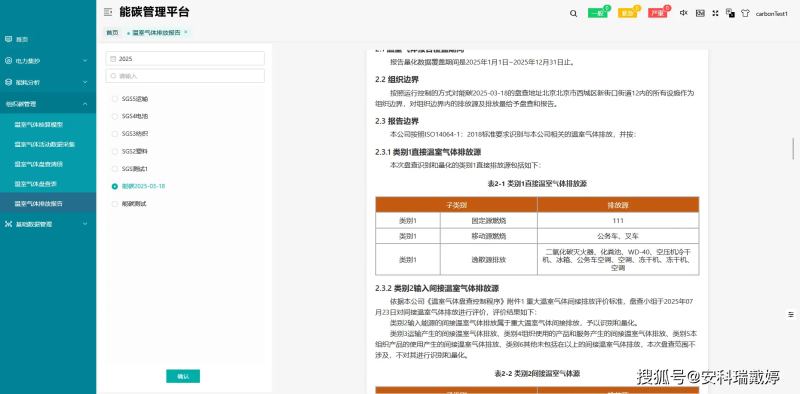Collapse the 组织碳管理 menu chevron
800x394 pixels.
pos(85,104)
